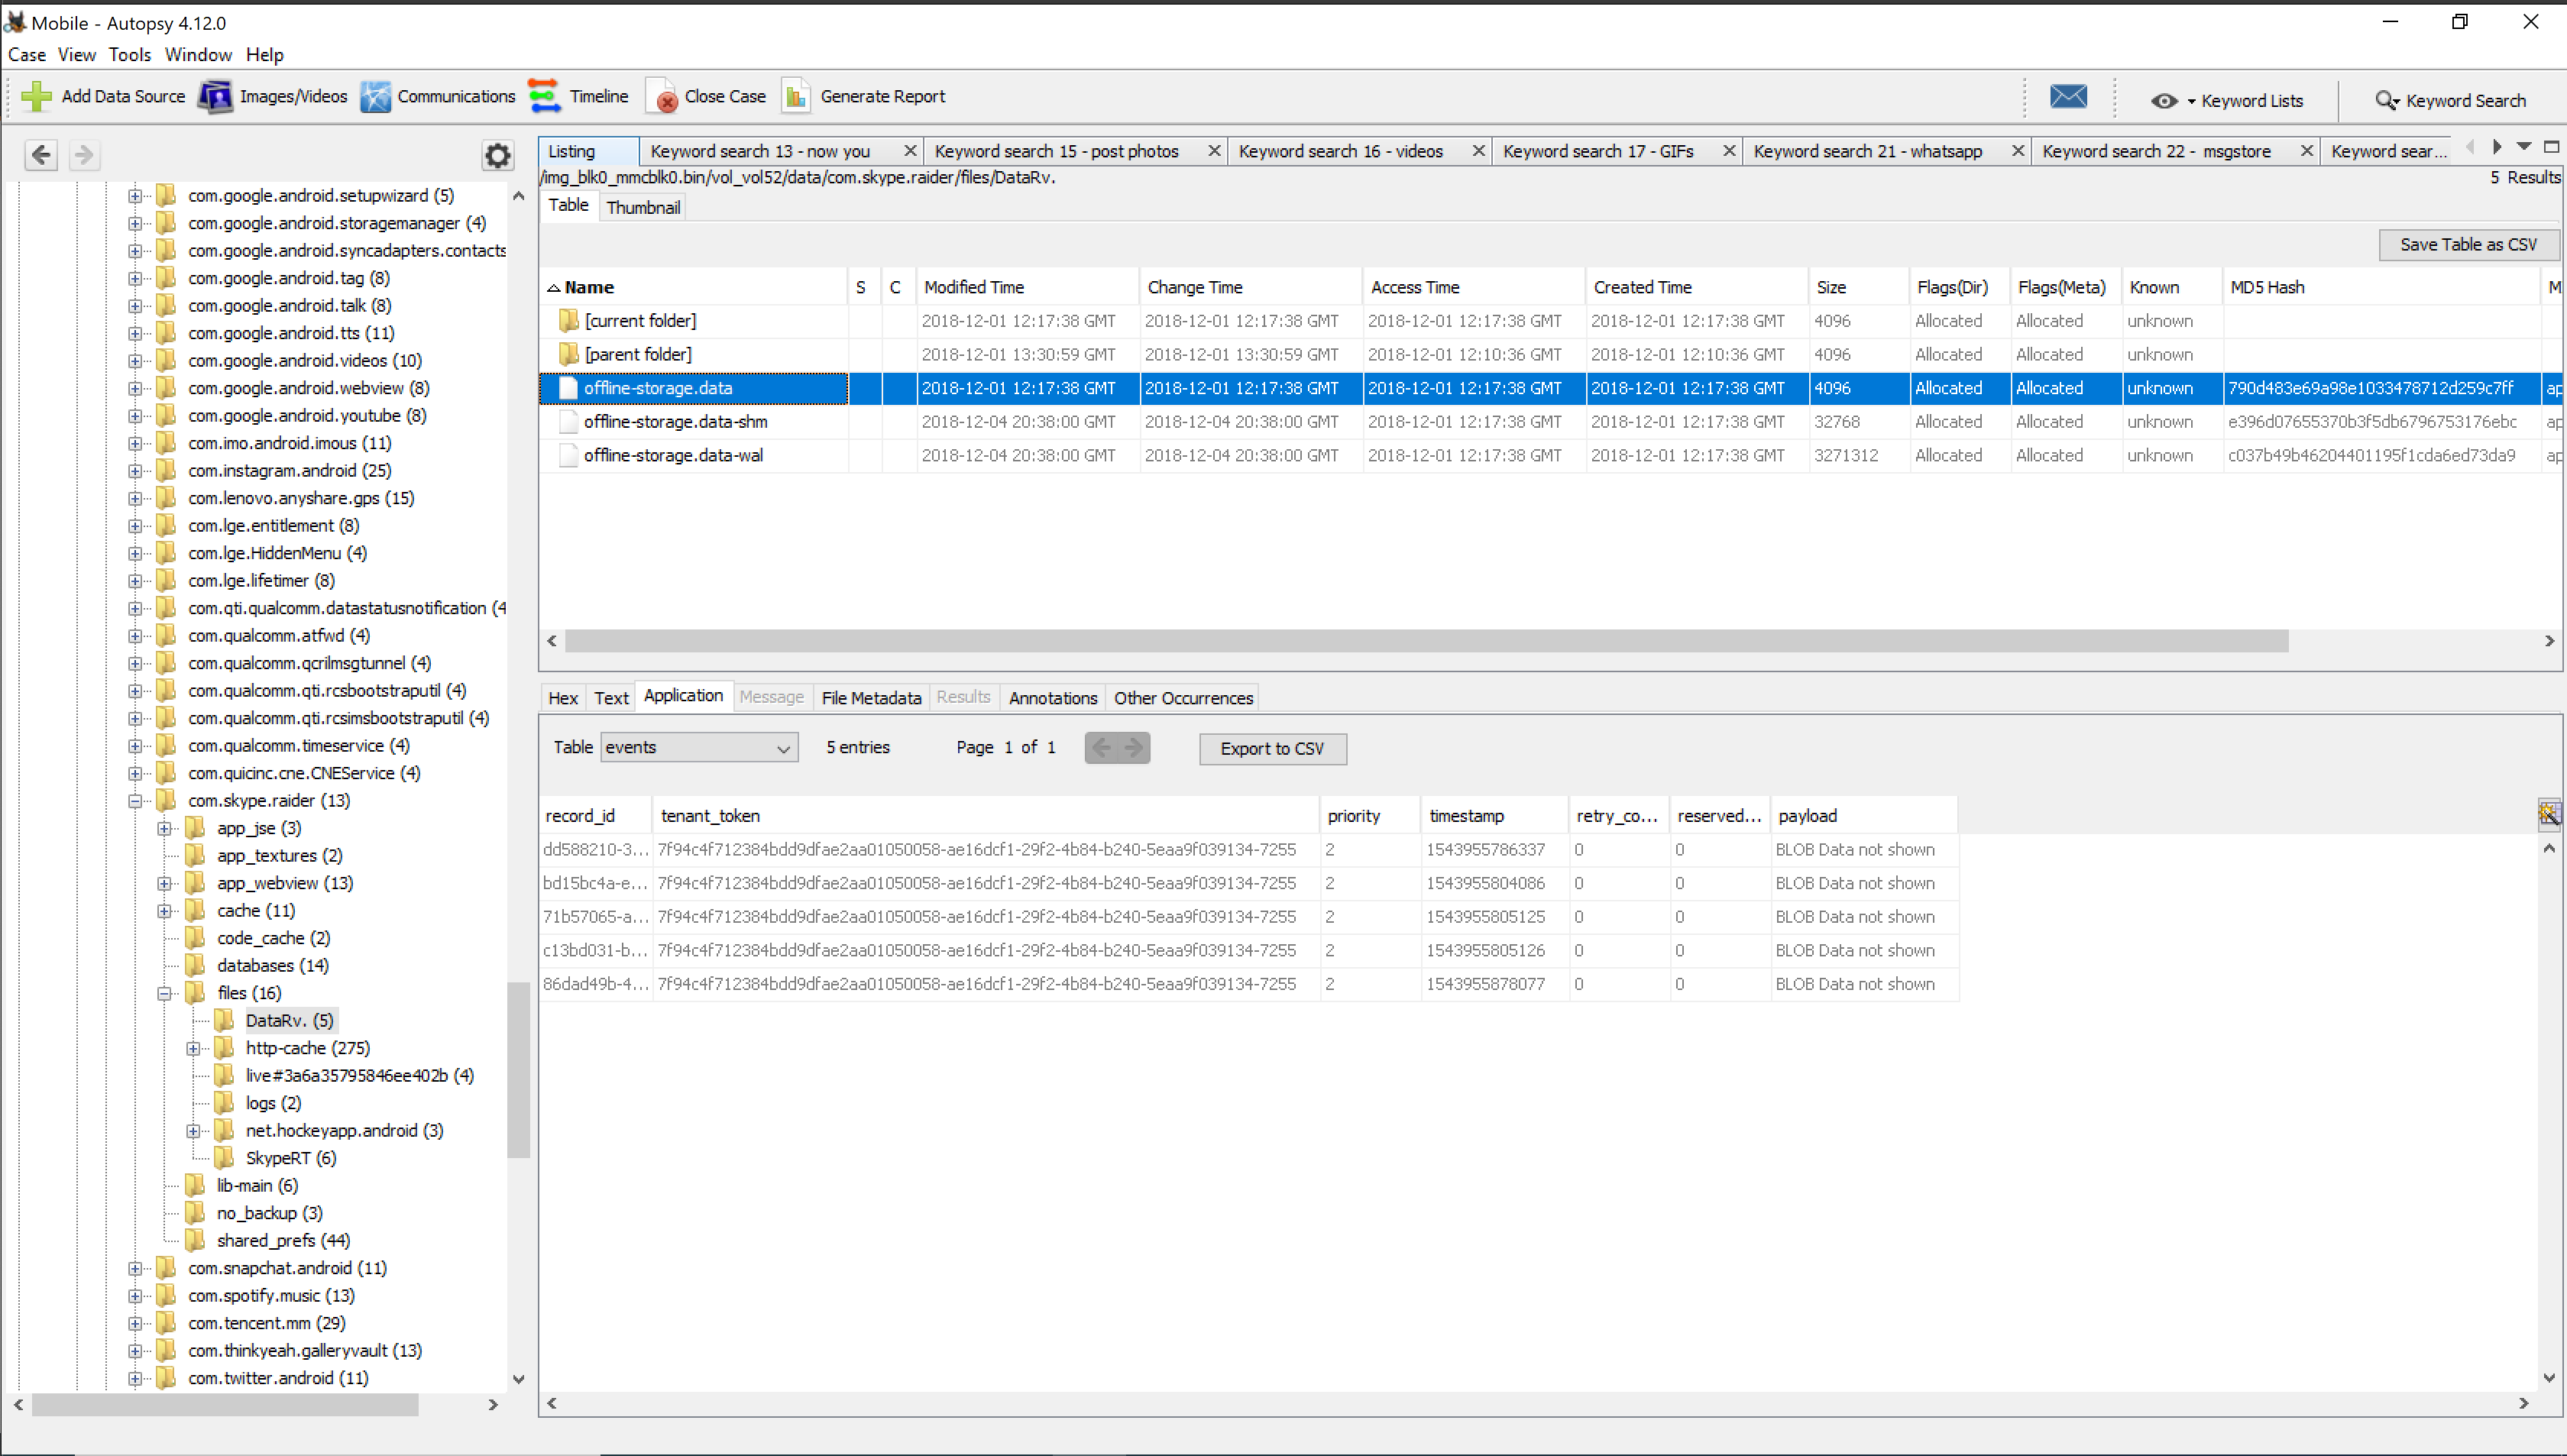Close the Keyword search 21 - whatsapp tab

coord(2017,151)
